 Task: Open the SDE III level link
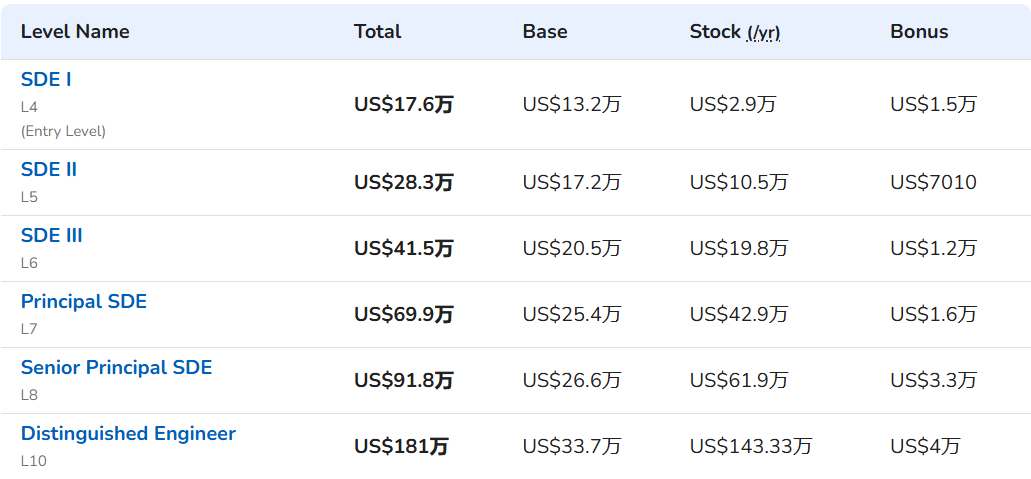[x=51, y=236]
